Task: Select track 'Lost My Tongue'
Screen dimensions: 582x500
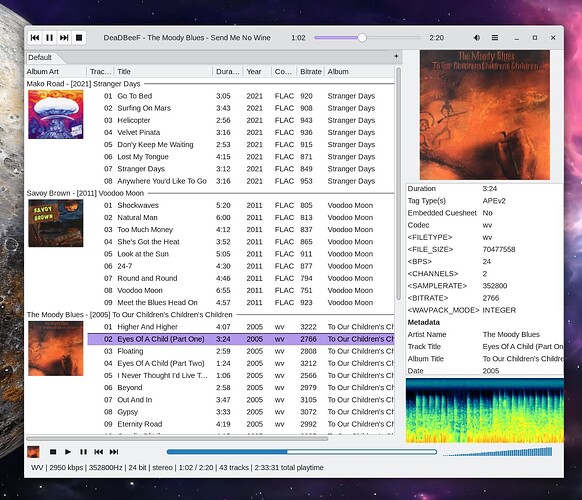Action: (241, 157)
